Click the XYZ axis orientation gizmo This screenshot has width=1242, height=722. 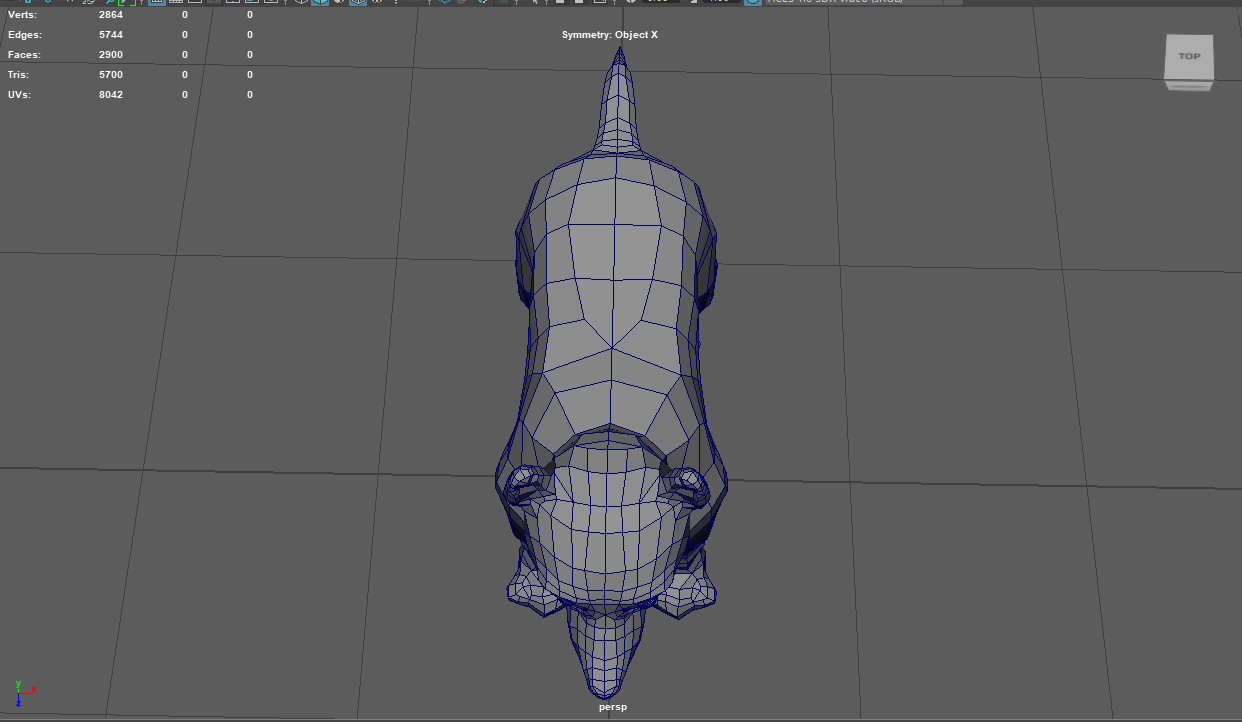24,693
